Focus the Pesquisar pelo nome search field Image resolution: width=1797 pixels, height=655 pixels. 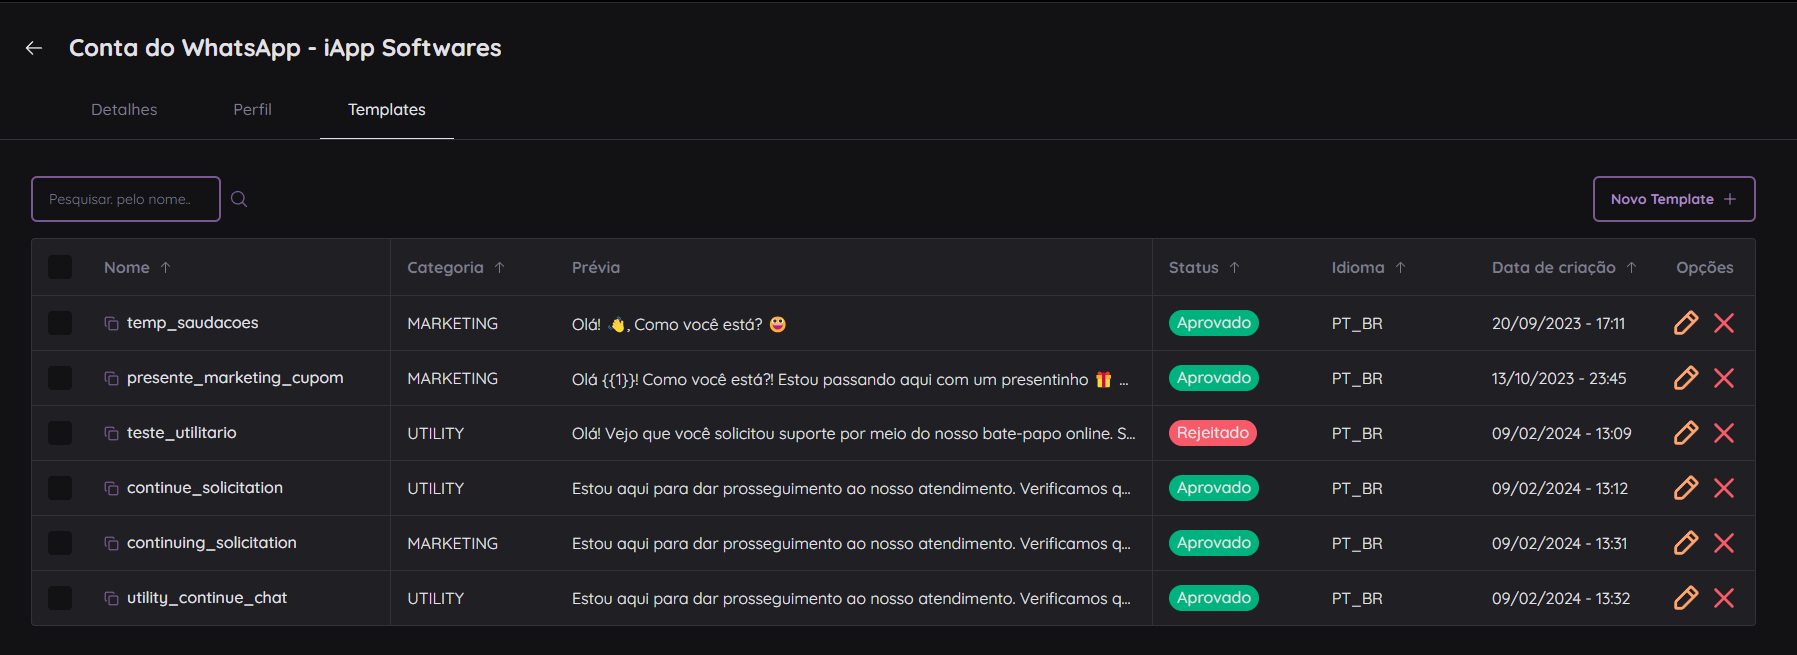[x=126, y=199]
